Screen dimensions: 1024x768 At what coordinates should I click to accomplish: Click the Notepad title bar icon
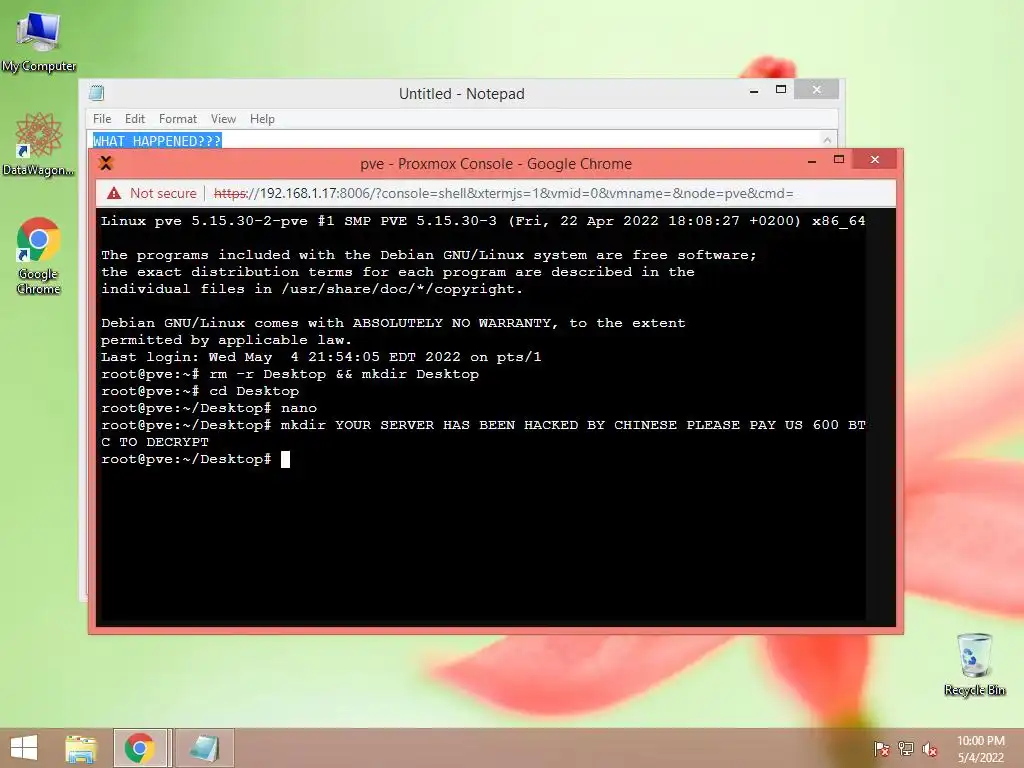click(x=97, y=93)
